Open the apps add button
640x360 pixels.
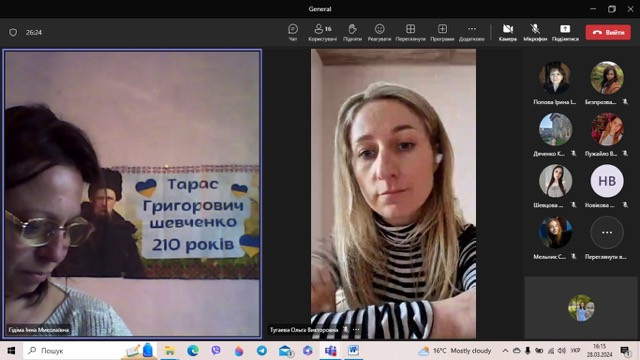442,32
